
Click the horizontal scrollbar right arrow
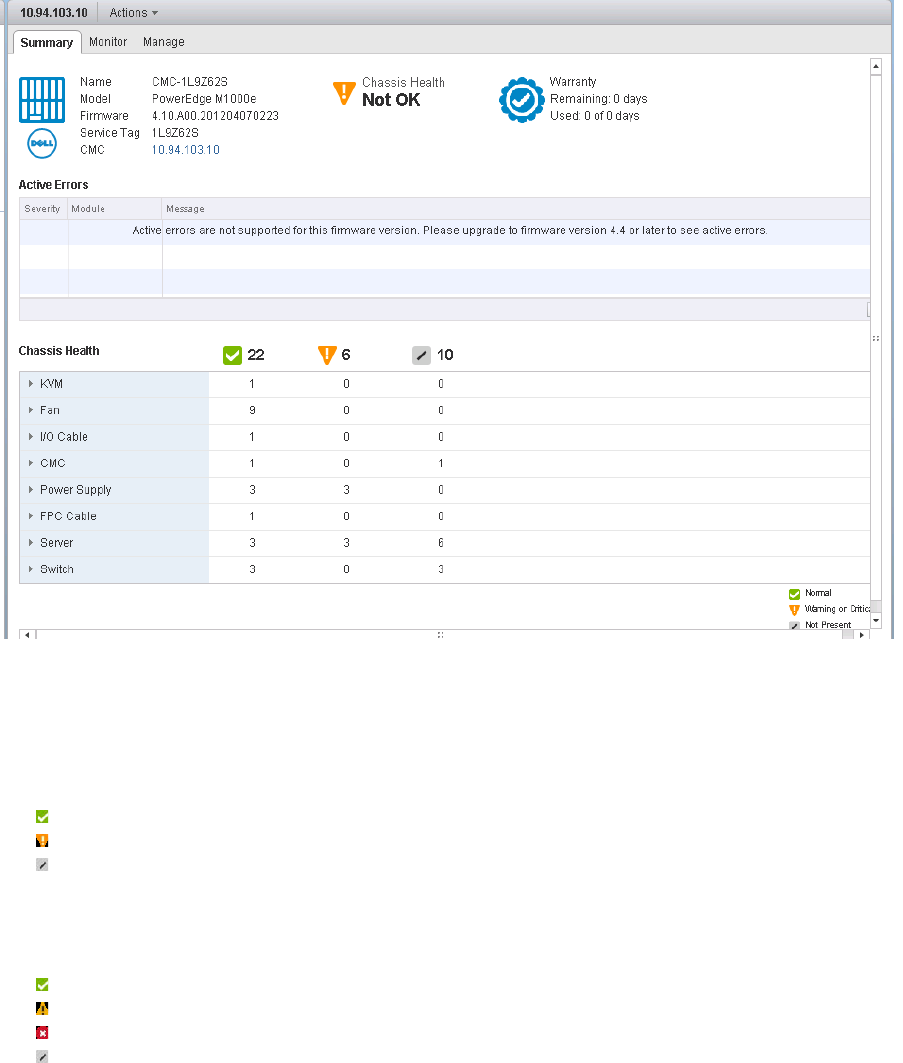(862, 635)
